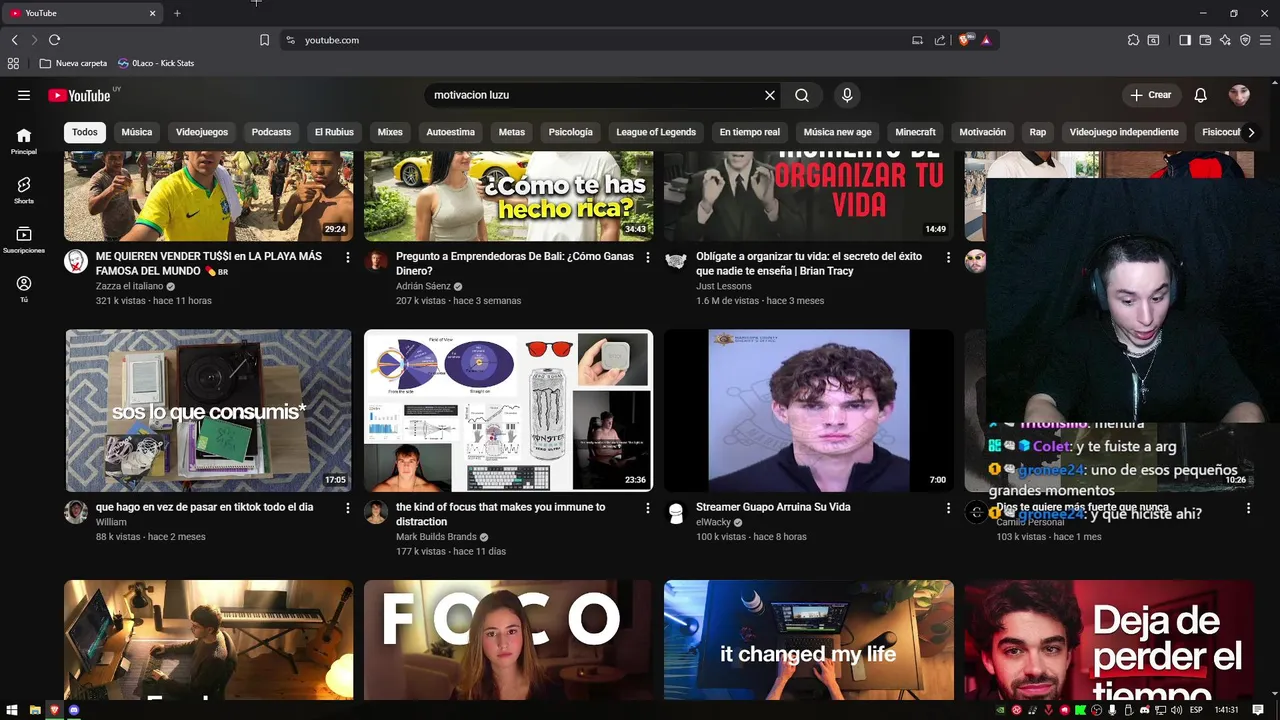The image size is (1280, 720).
Task: Clear the search text with X
Action: (x=770, y=95)
